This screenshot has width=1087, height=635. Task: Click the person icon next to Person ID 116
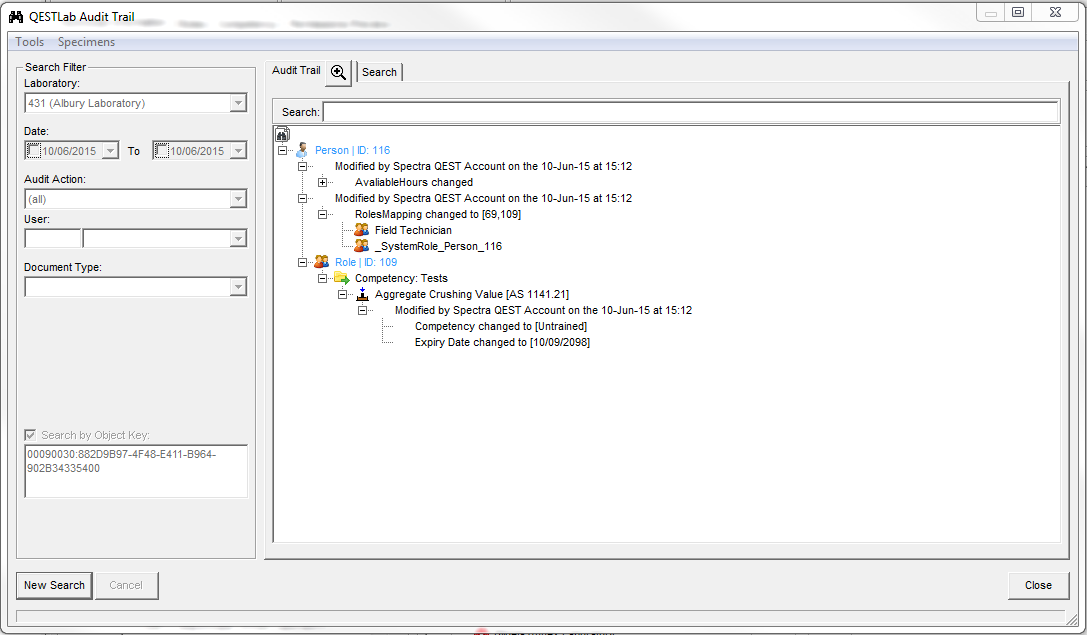point(302,150)
